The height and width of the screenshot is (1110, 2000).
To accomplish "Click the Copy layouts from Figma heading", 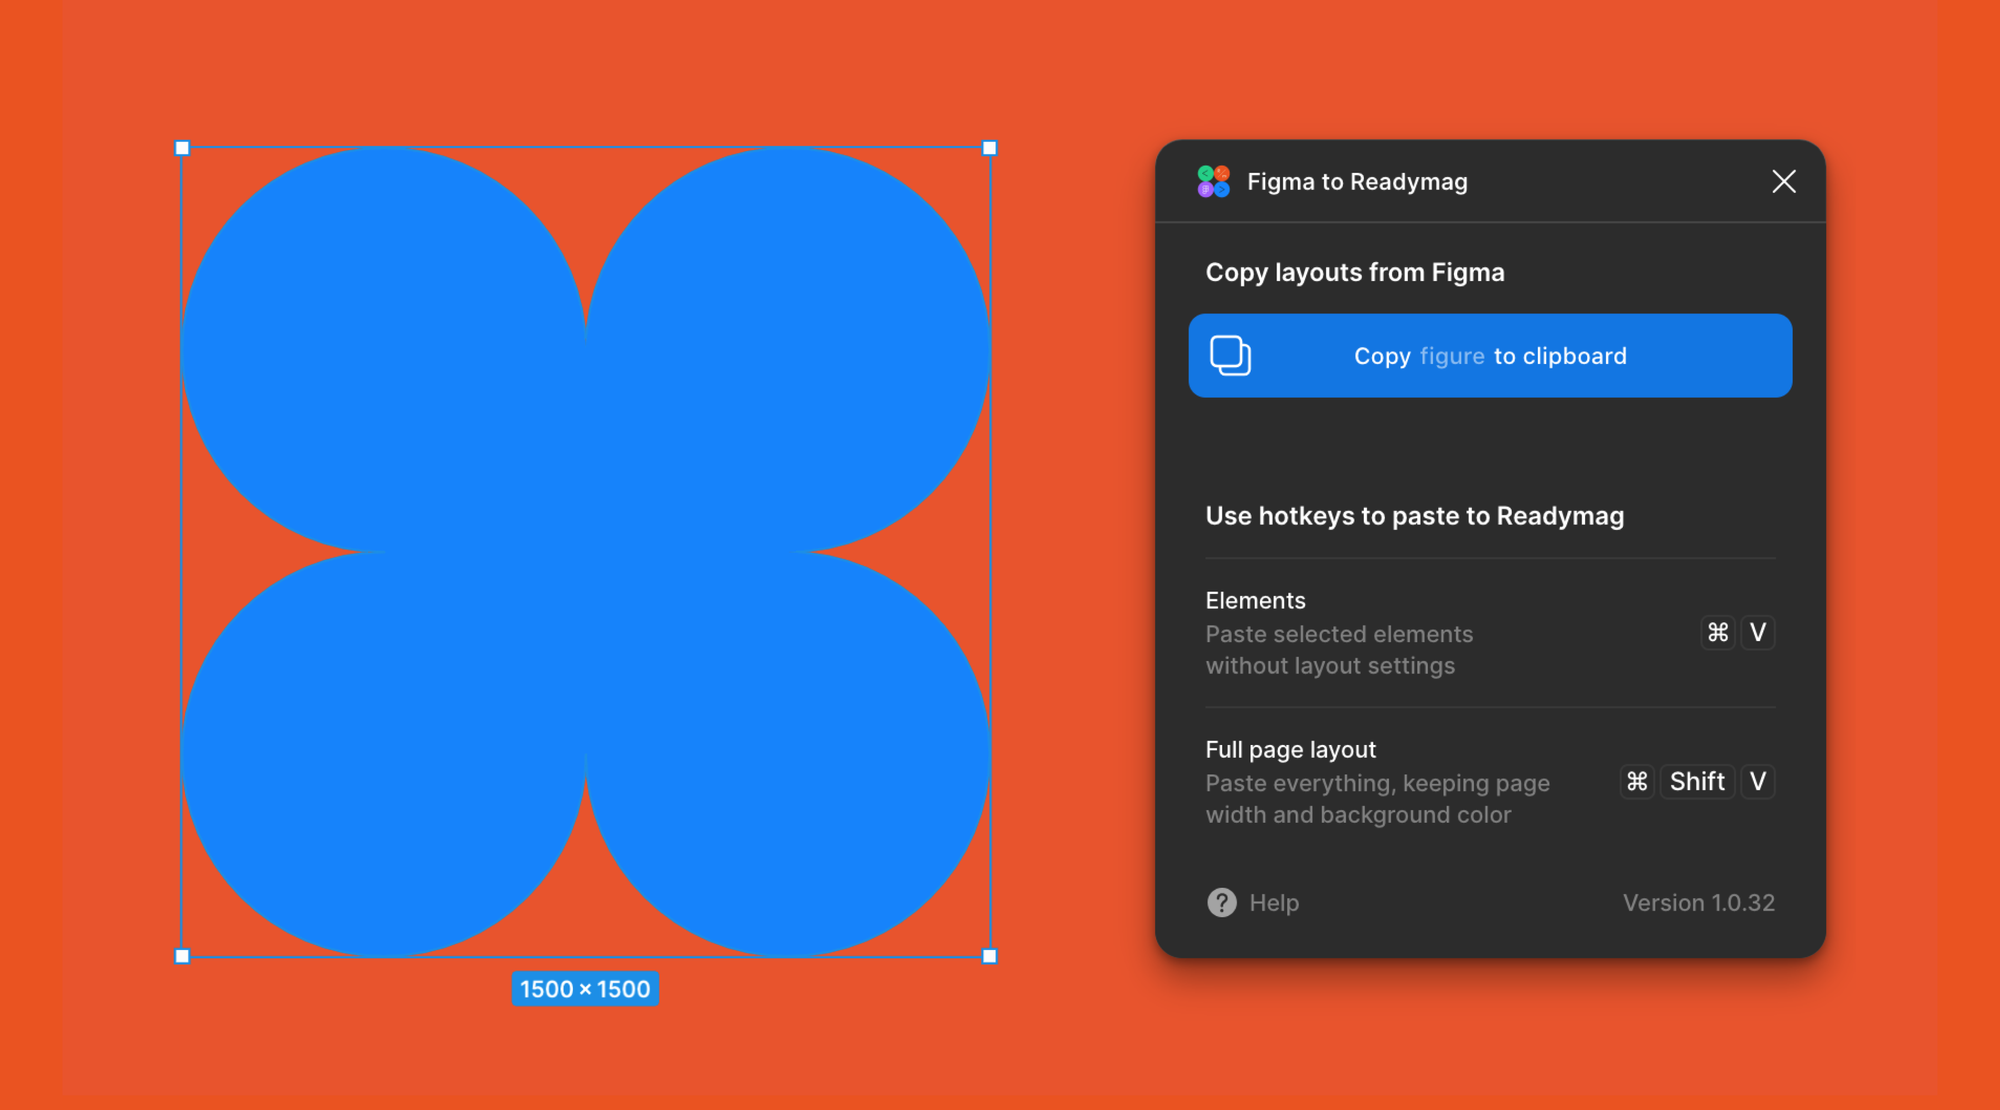I will click(x=1355, y=271).
